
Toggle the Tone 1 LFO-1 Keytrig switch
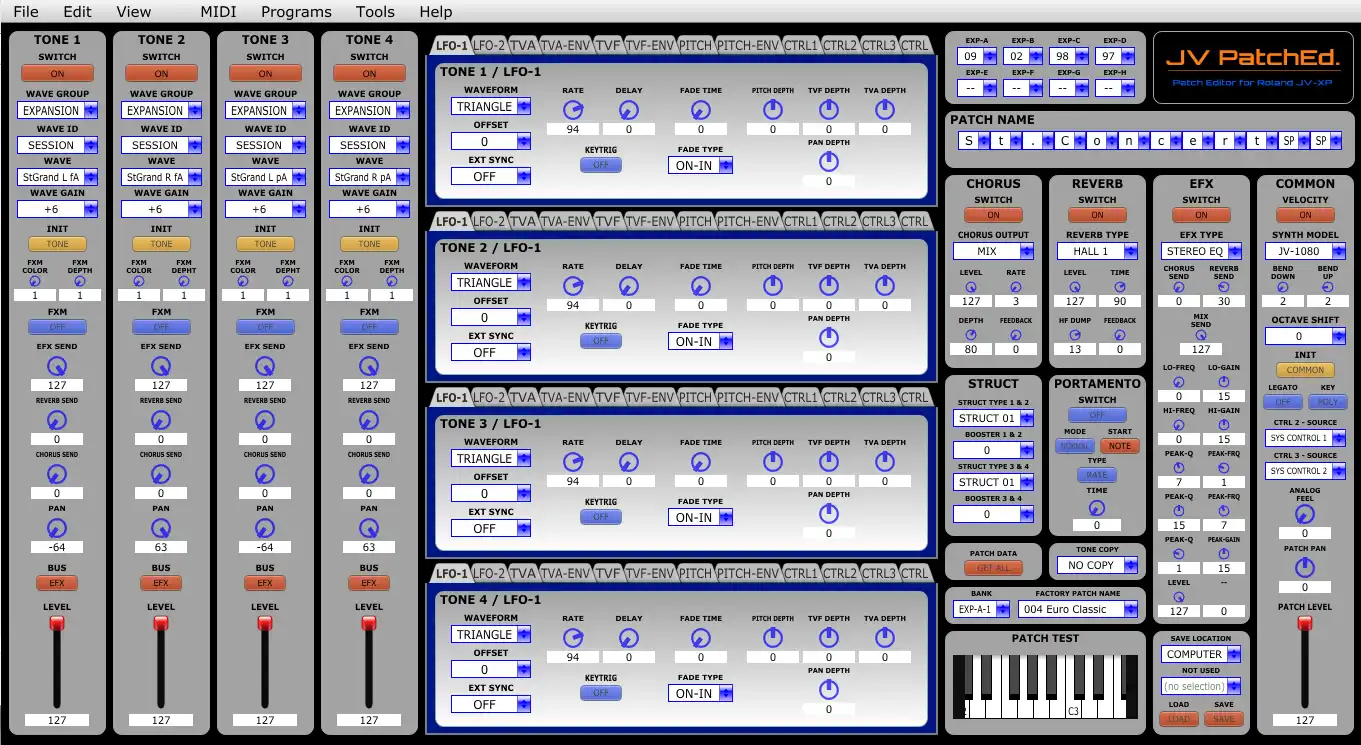pos(601,165)
